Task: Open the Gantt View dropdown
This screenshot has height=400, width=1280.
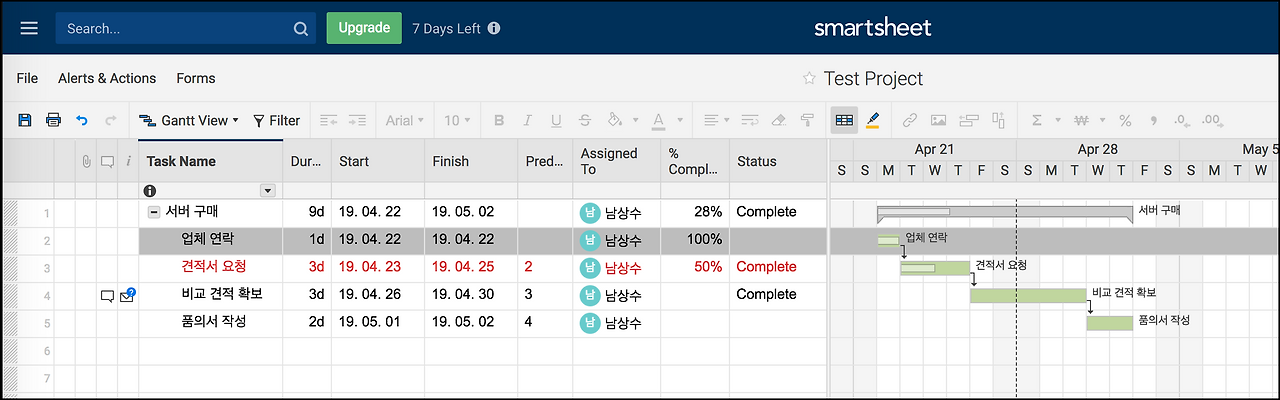Action: [x=189, y=120]
